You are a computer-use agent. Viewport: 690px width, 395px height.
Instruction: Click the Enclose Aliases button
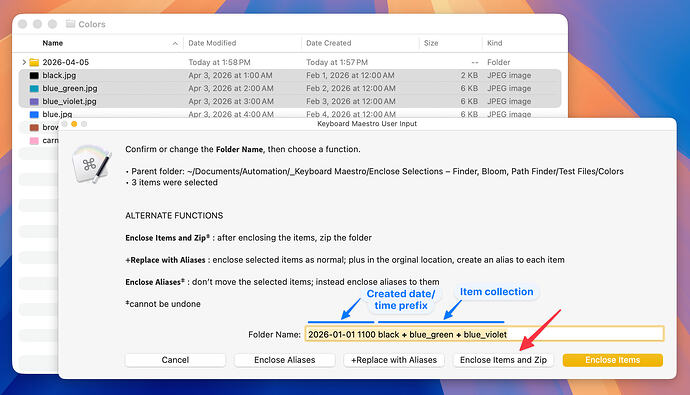pos(285,360)
